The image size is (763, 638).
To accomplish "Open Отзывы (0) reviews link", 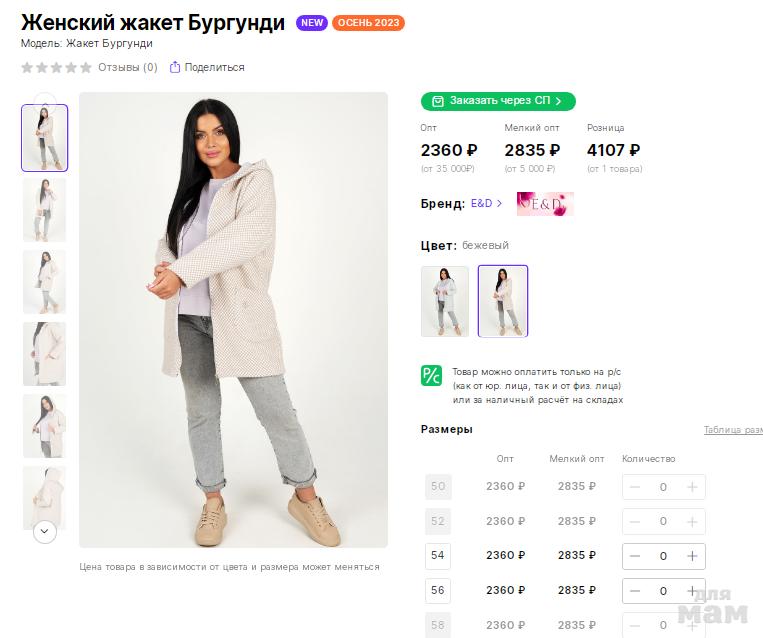I will tap(127, 68).
